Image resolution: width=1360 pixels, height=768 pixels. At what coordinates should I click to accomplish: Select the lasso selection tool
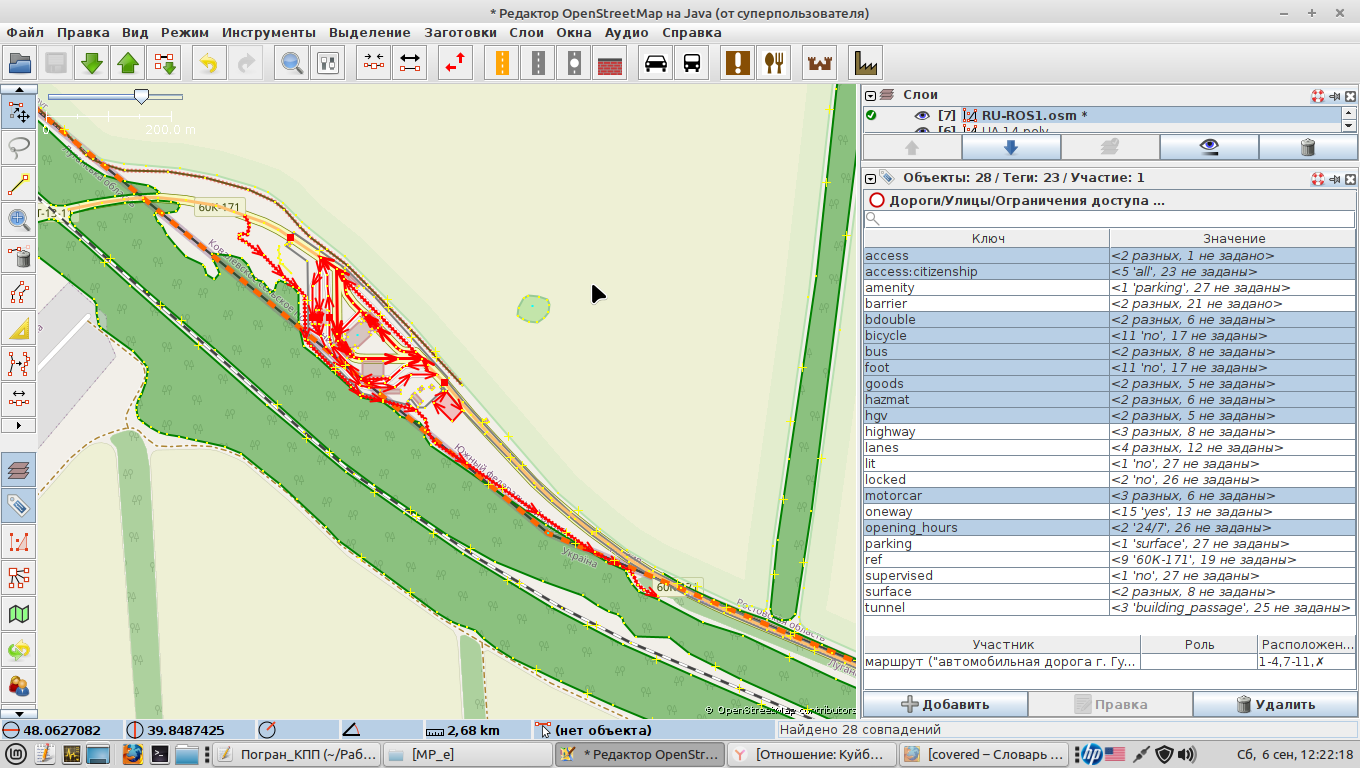pyautogui.click(x=19, y=148)
